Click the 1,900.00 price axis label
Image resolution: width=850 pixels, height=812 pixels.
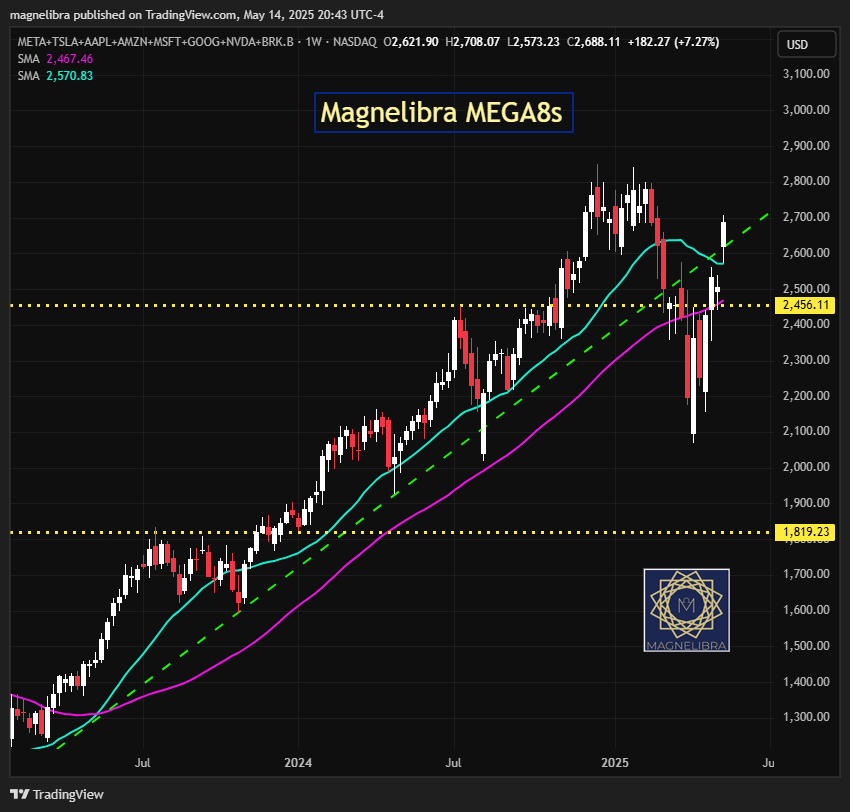806,502
